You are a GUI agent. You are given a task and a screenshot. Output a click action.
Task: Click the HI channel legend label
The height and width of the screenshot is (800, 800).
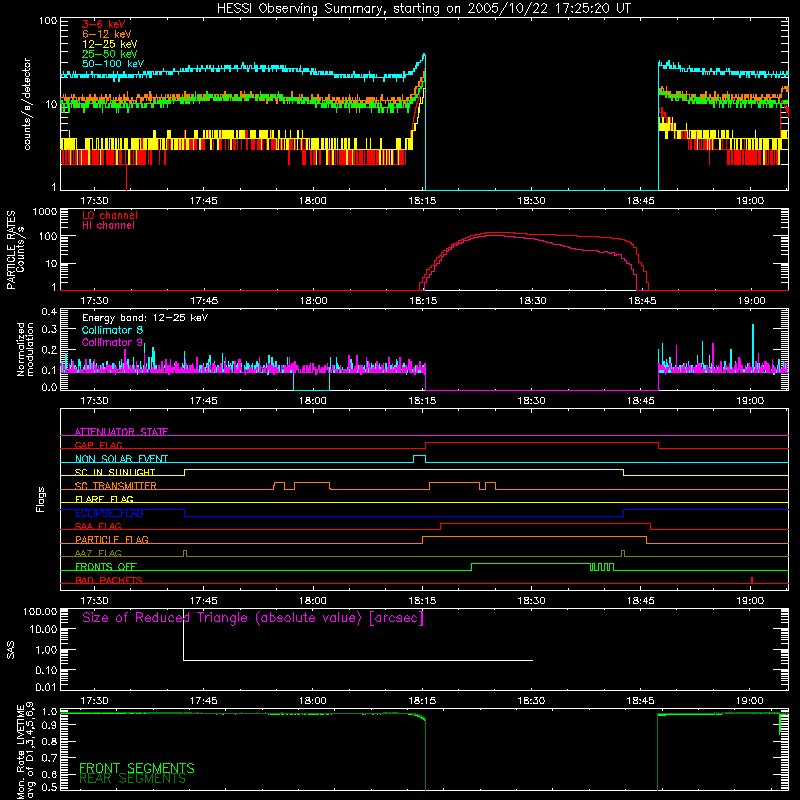click(x=108, y=226)
